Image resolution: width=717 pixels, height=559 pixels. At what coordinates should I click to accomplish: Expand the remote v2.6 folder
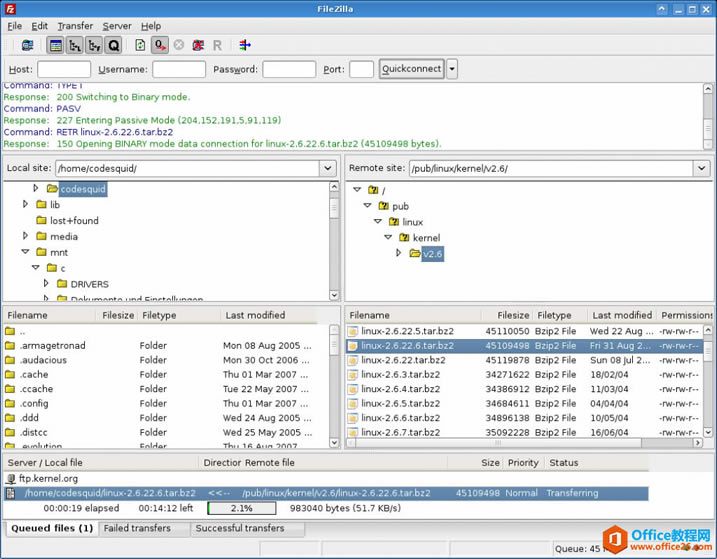coord(398,253)
